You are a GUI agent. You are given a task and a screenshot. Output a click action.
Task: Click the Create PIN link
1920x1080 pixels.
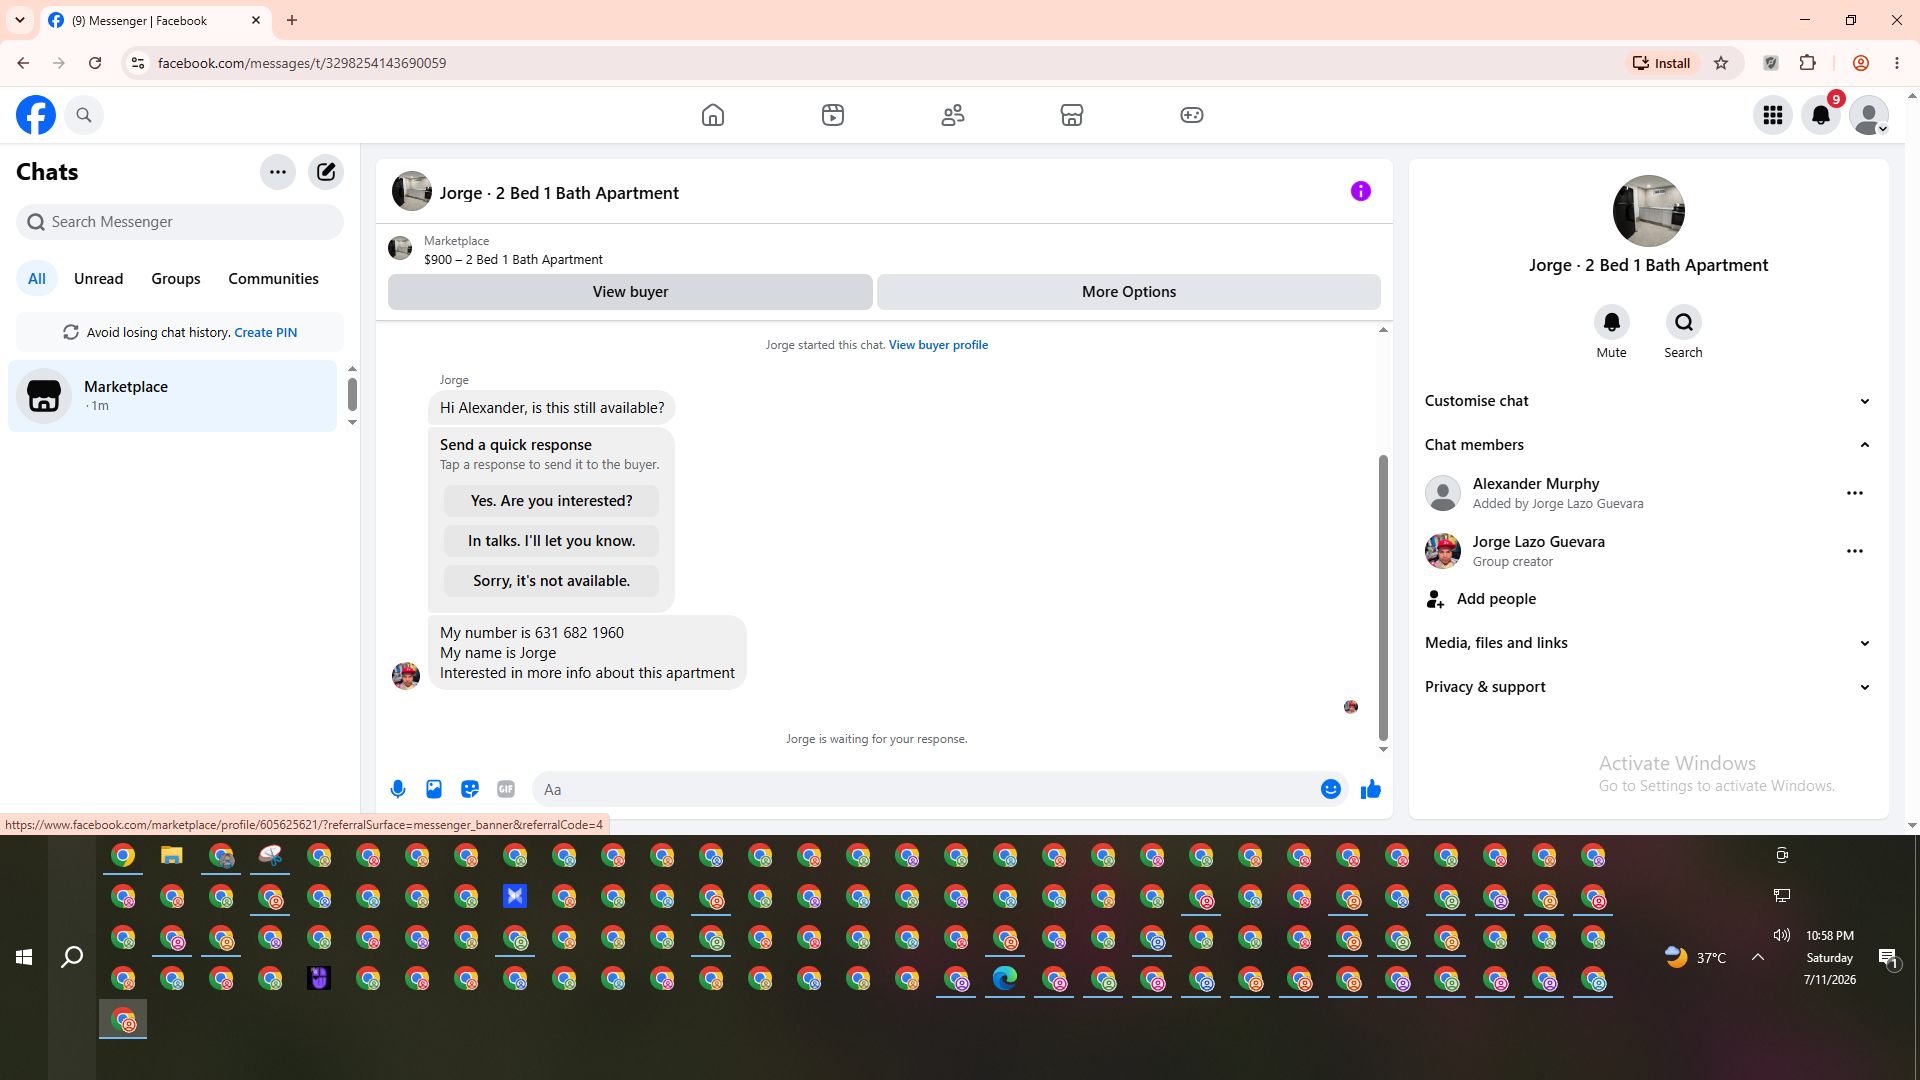(x=266, y=333)
